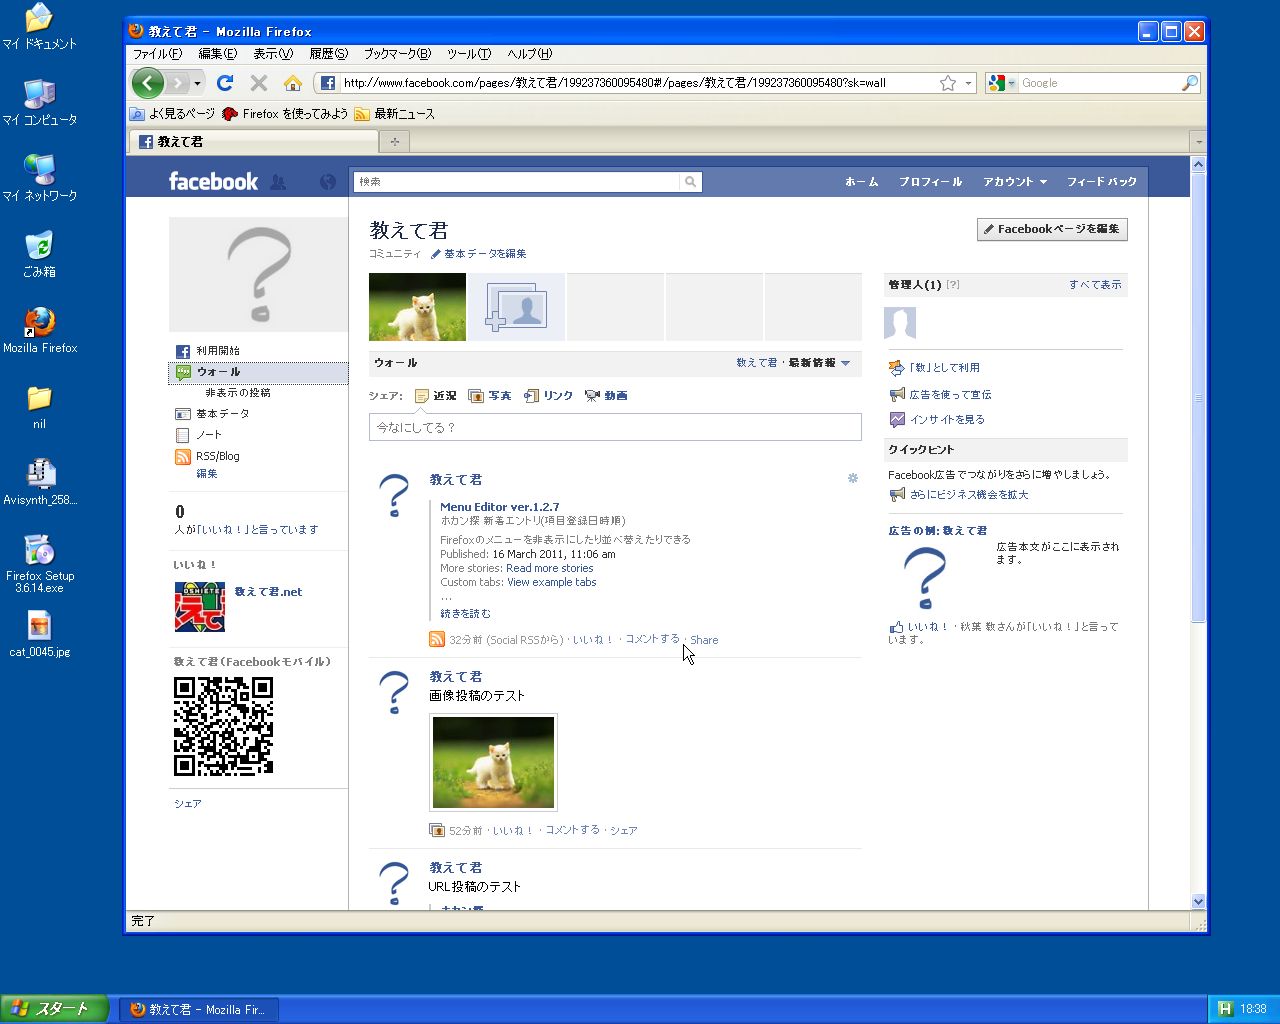The height and width of the screenshot is (1024, 1280).
Task: Select ウォール in the left sidebar
Action: [x=258, y=372]
